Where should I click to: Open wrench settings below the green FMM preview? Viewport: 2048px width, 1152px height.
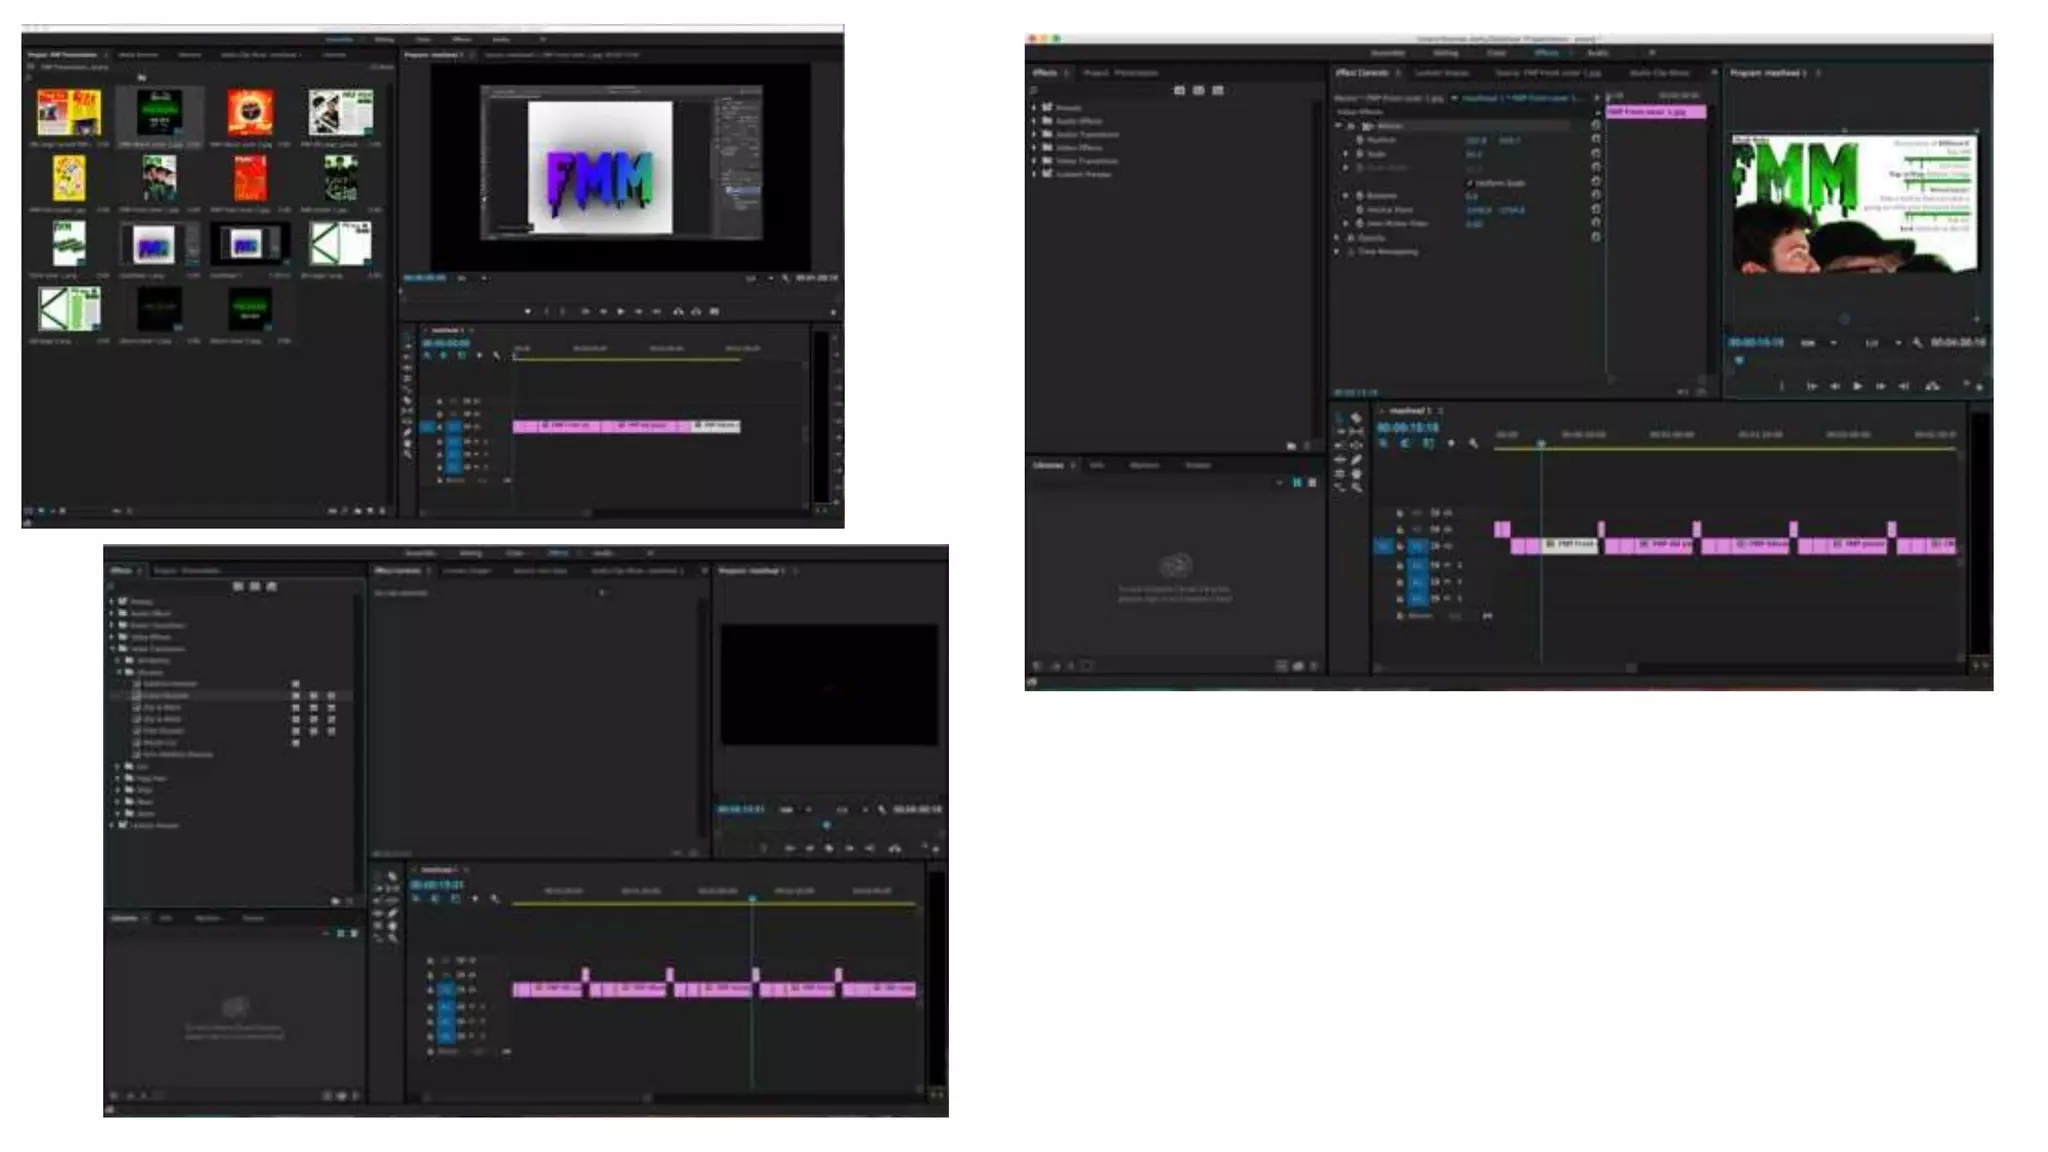(1917, 343)
